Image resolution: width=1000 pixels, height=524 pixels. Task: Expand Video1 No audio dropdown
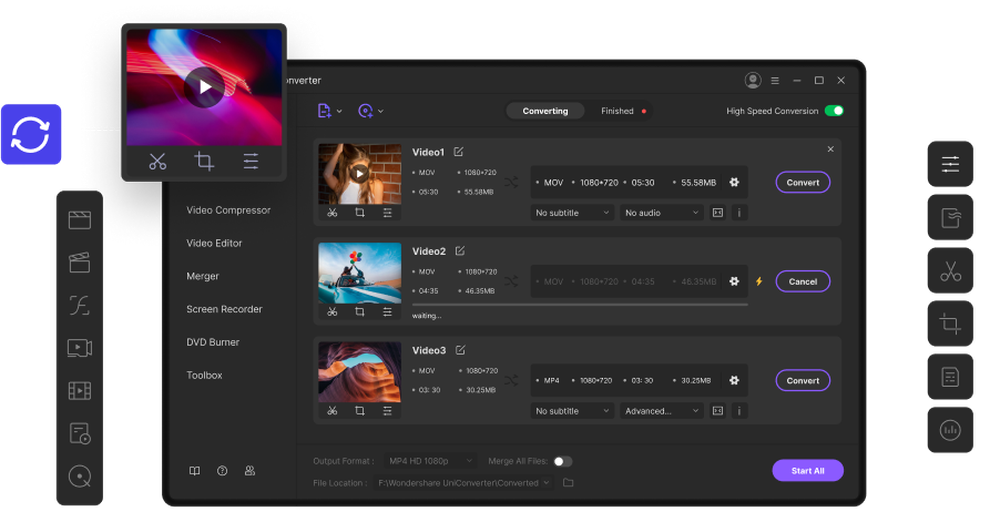662,213
